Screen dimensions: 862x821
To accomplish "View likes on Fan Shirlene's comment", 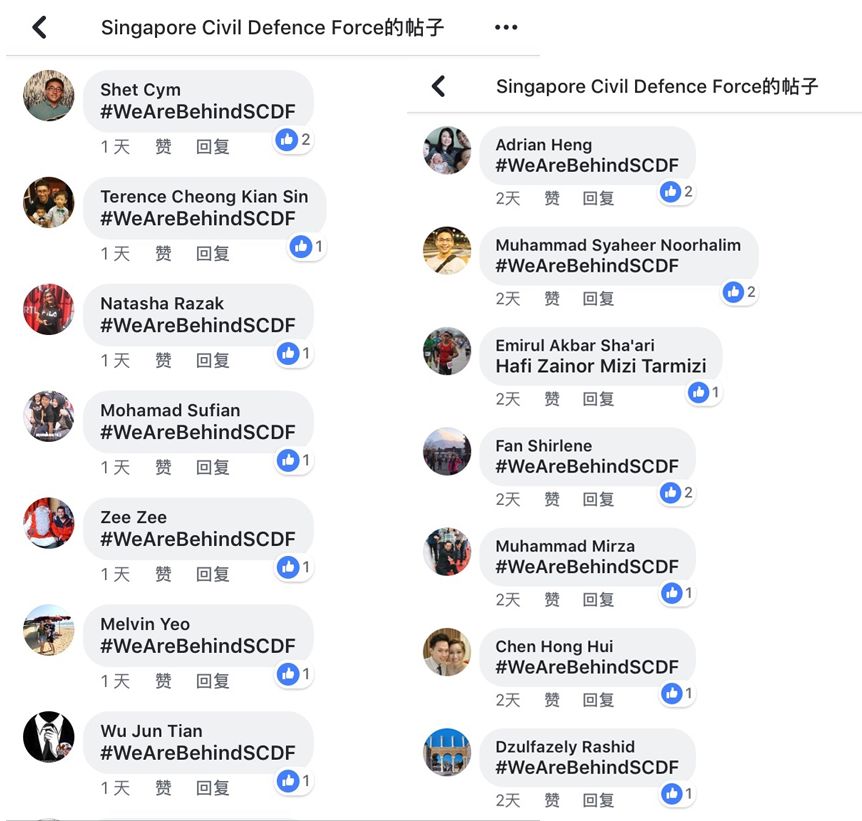I will click(677, 493).
